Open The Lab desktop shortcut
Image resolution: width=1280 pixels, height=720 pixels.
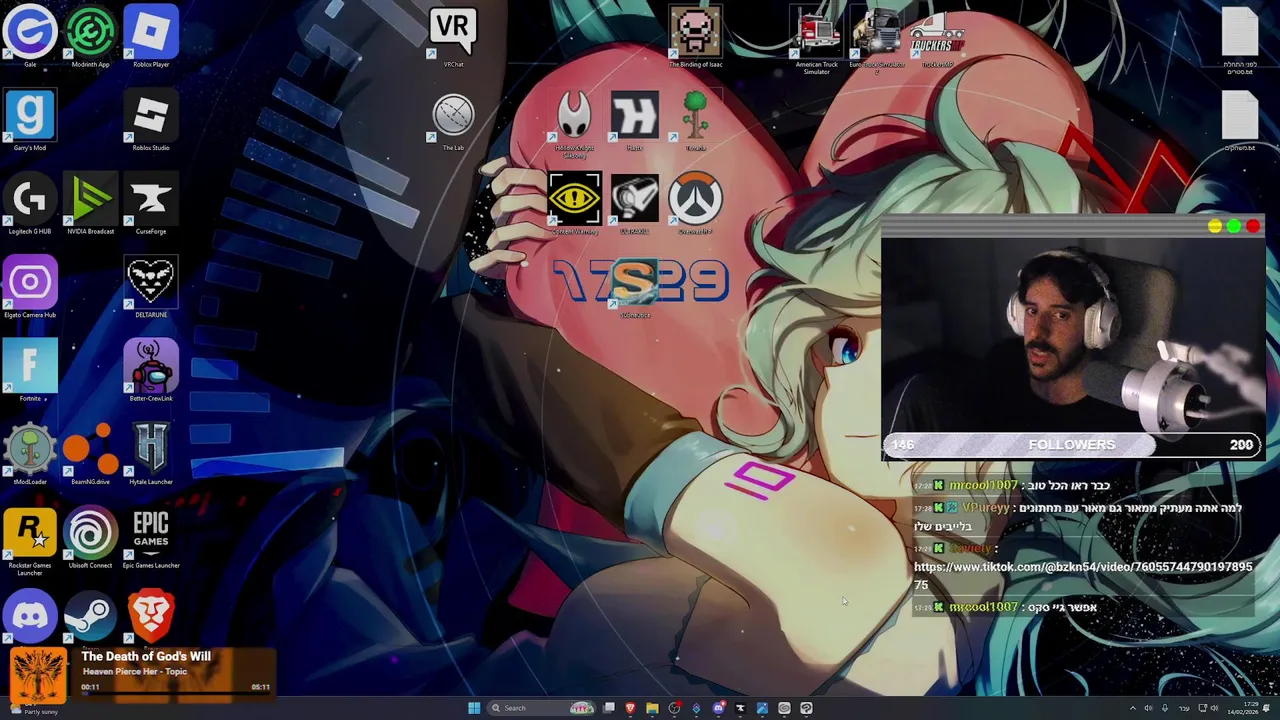(x=453, y=120)
